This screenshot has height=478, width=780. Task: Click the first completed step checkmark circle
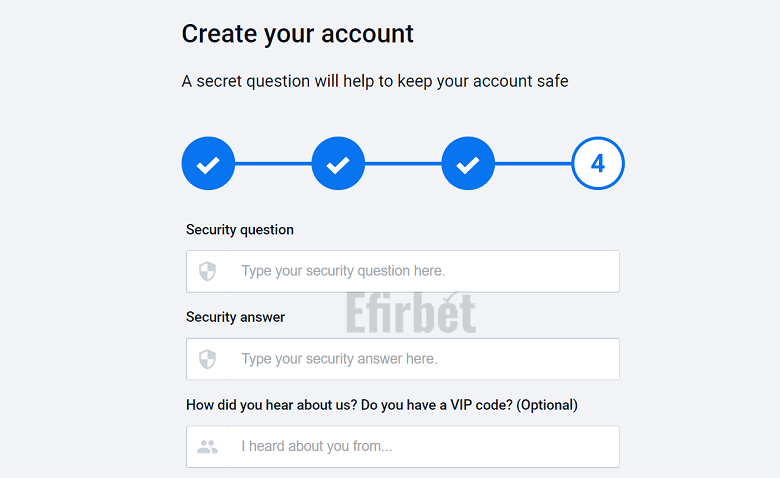click(208, 163)
